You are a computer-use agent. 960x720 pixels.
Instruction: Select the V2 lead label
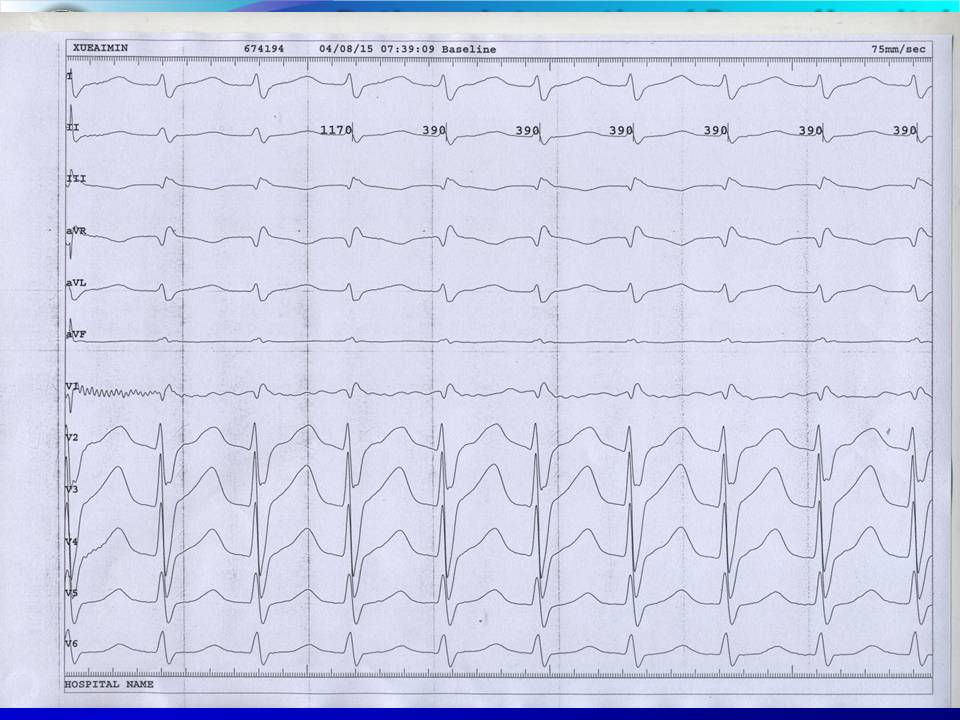point(72,438)
